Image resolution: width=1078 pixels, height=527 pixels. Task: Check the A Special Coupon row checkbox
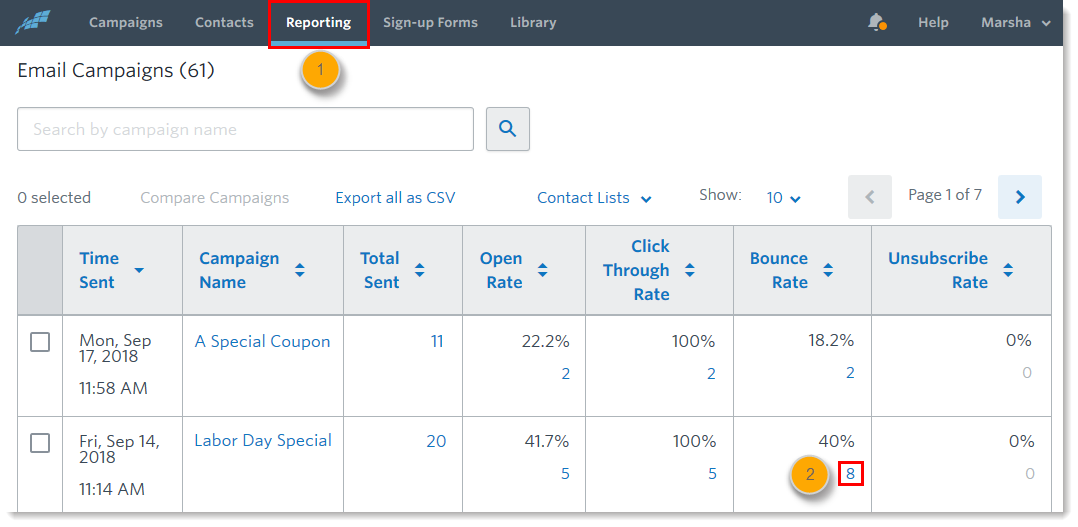pos(40,341)
